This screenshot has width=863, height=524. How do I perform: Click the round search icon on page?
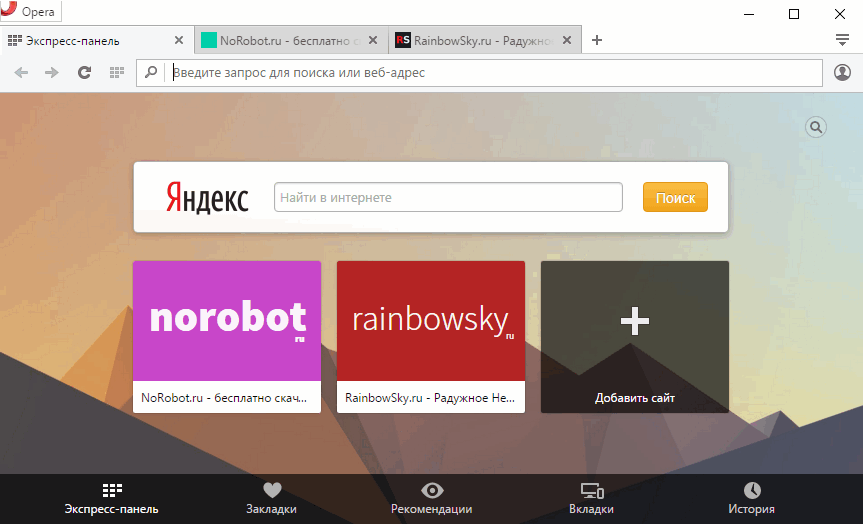(x=816, y=128)
